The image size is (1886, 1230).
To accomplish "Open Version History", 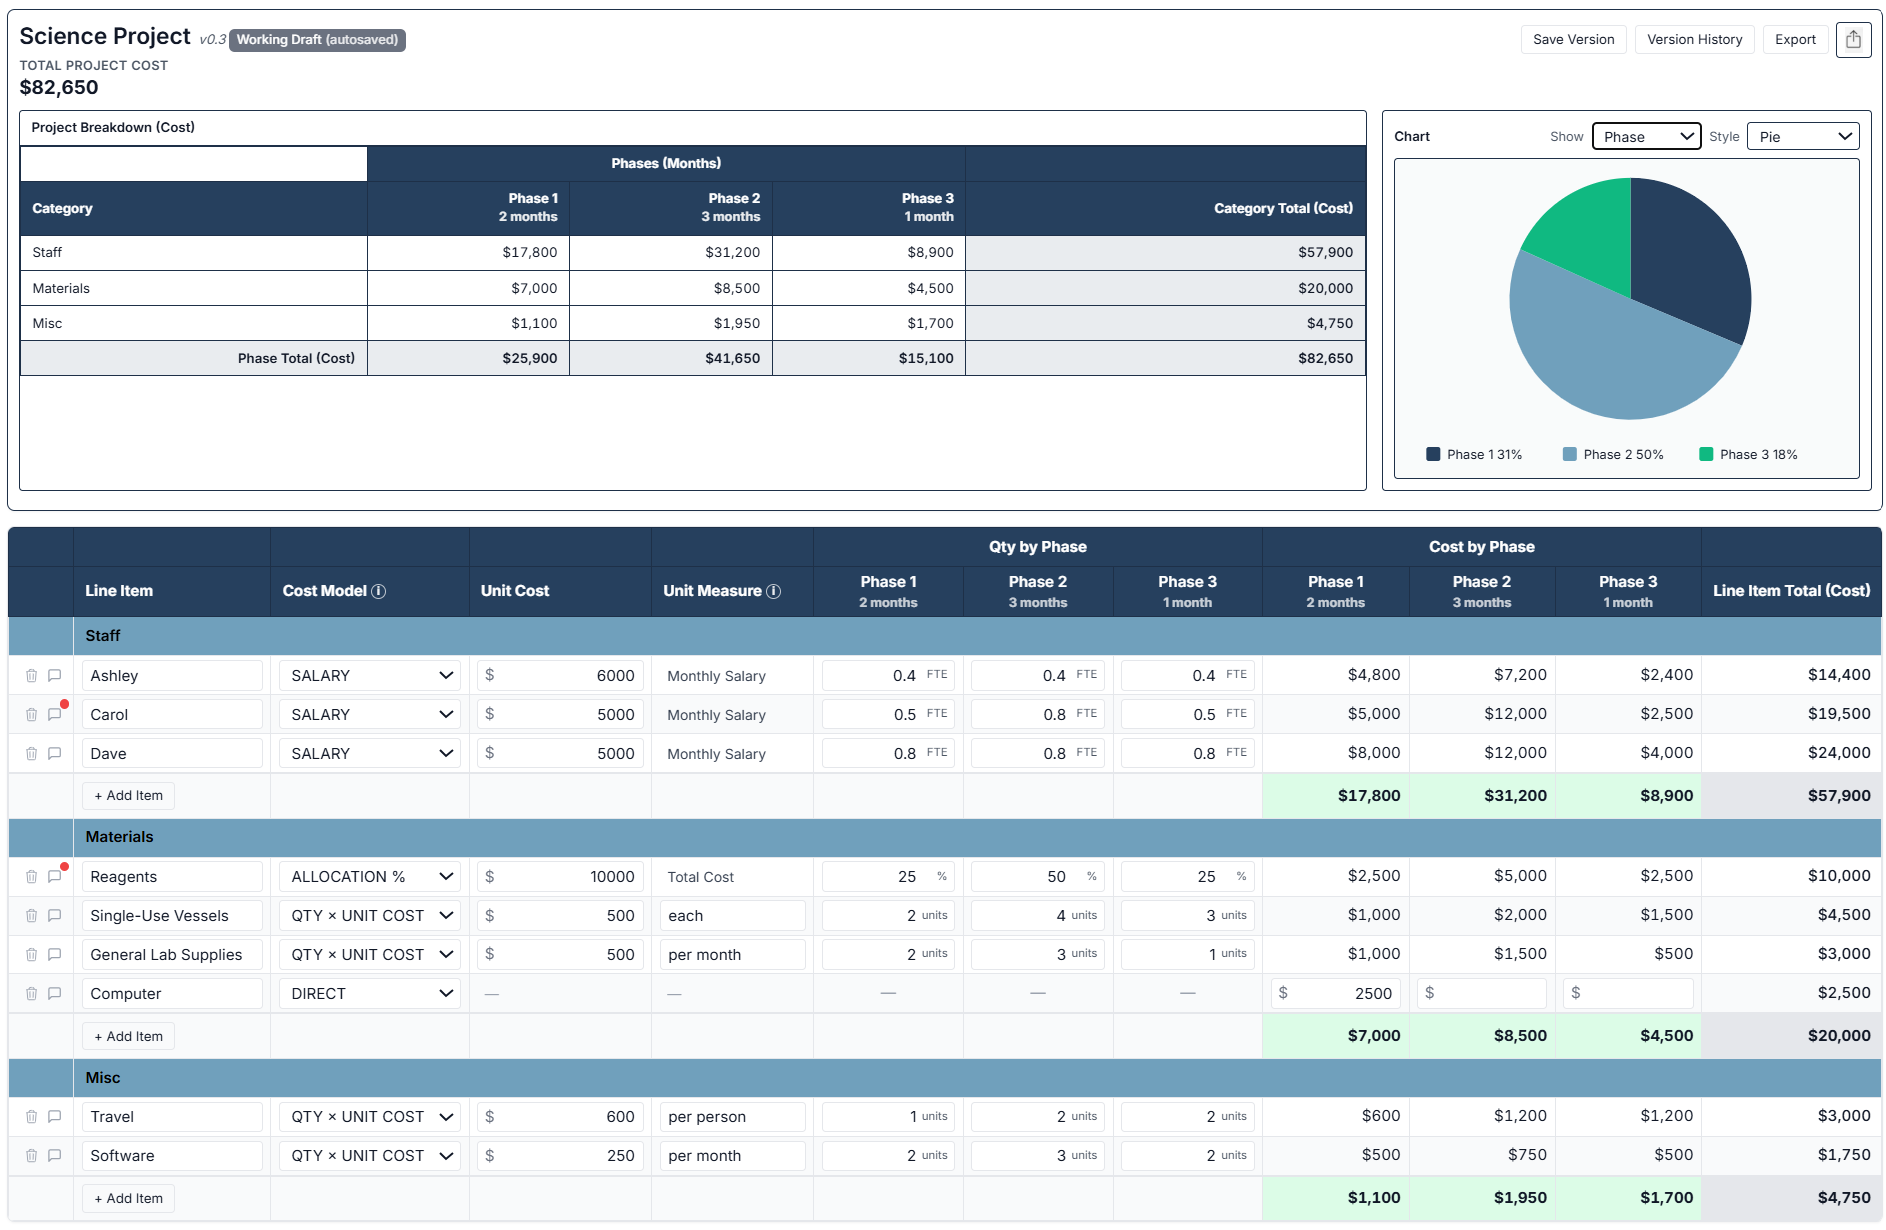I will (x=1694, y=39).
